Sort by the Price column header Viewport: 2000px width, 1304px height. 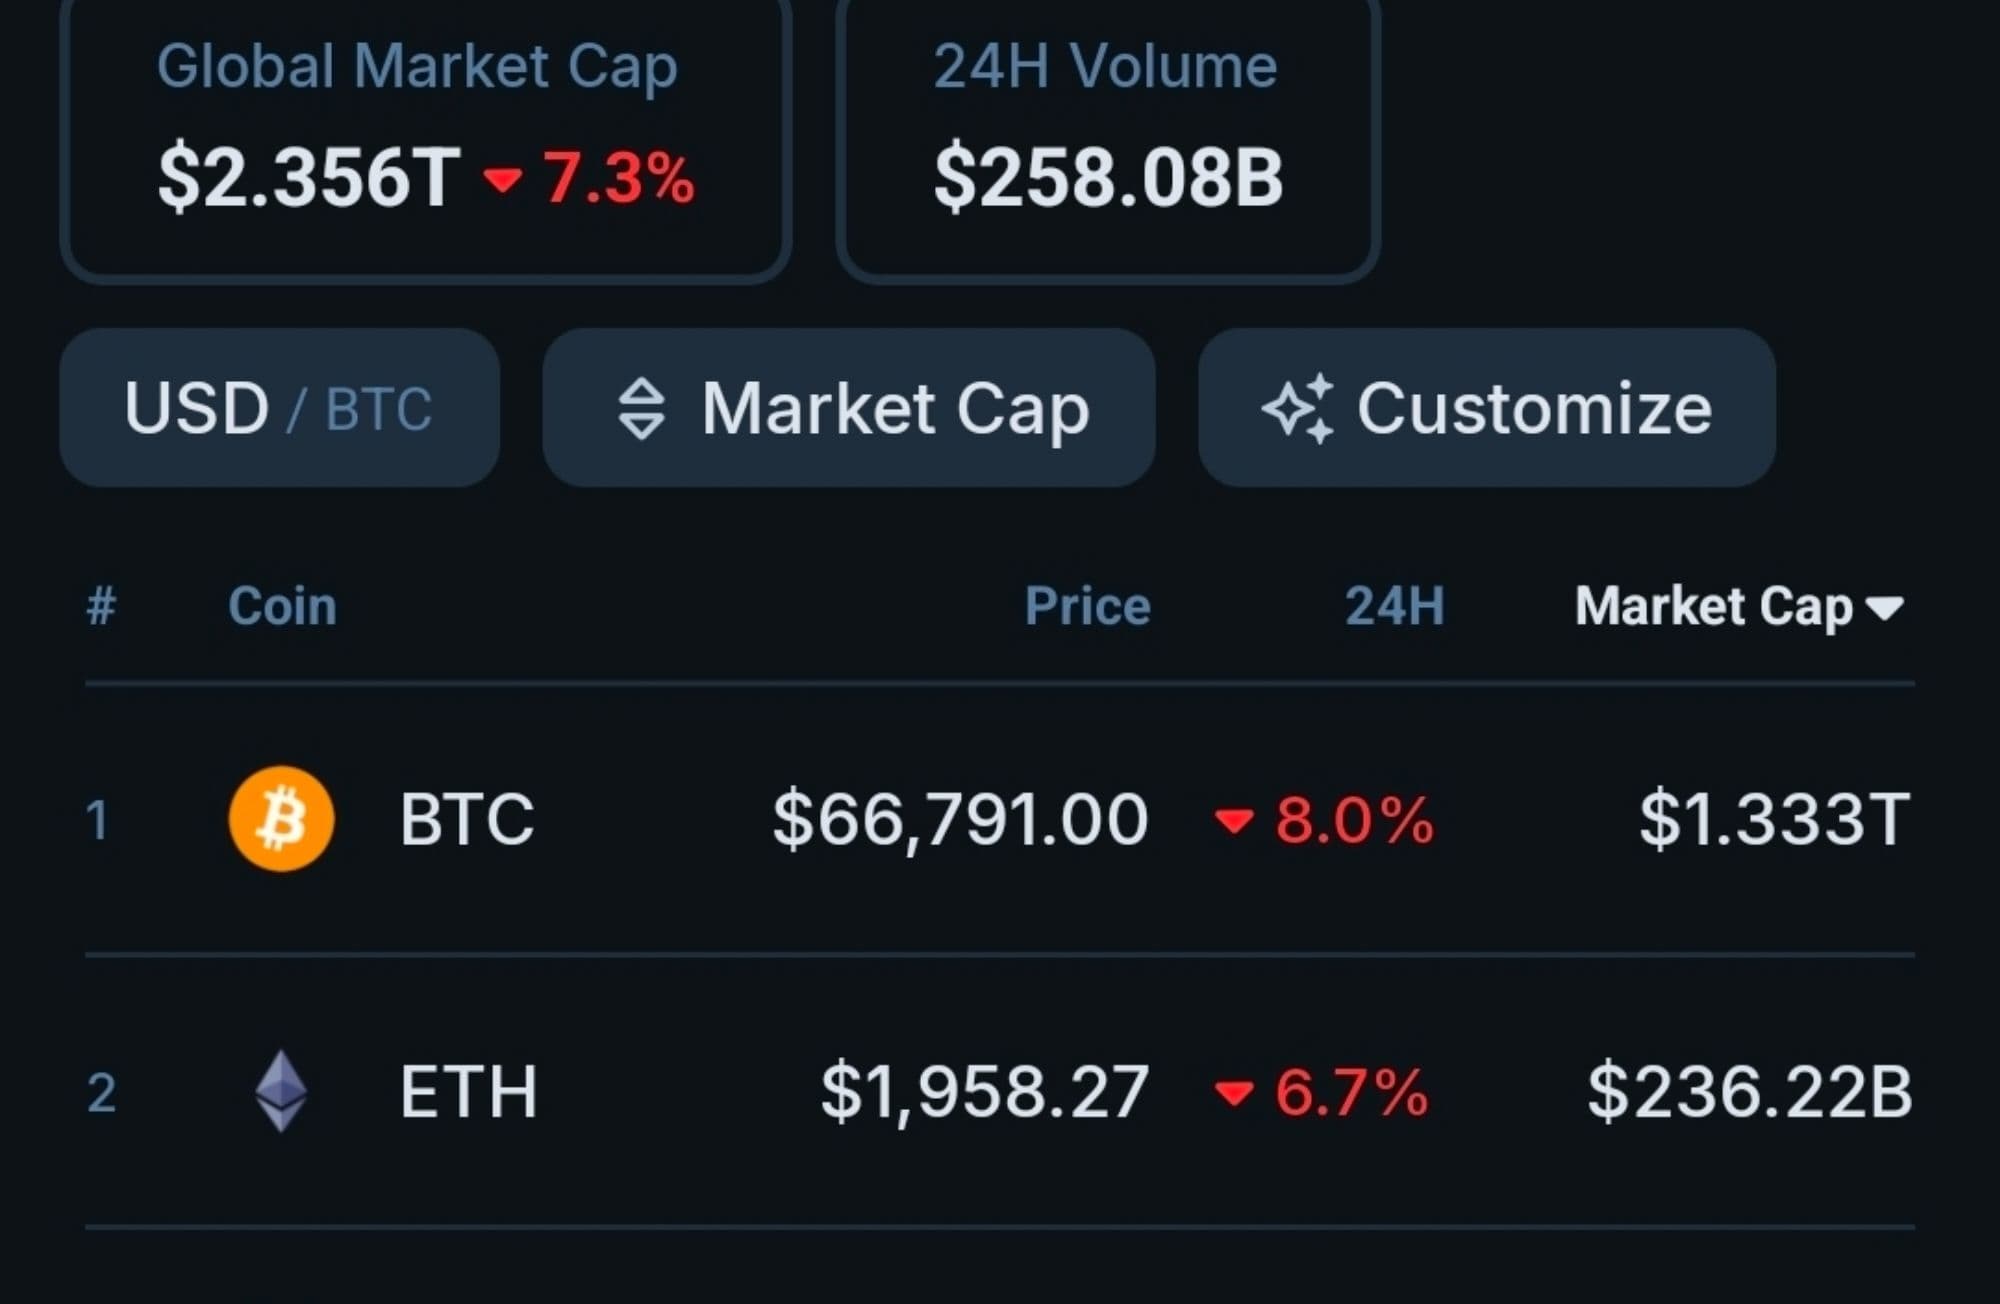[1087, 606]
